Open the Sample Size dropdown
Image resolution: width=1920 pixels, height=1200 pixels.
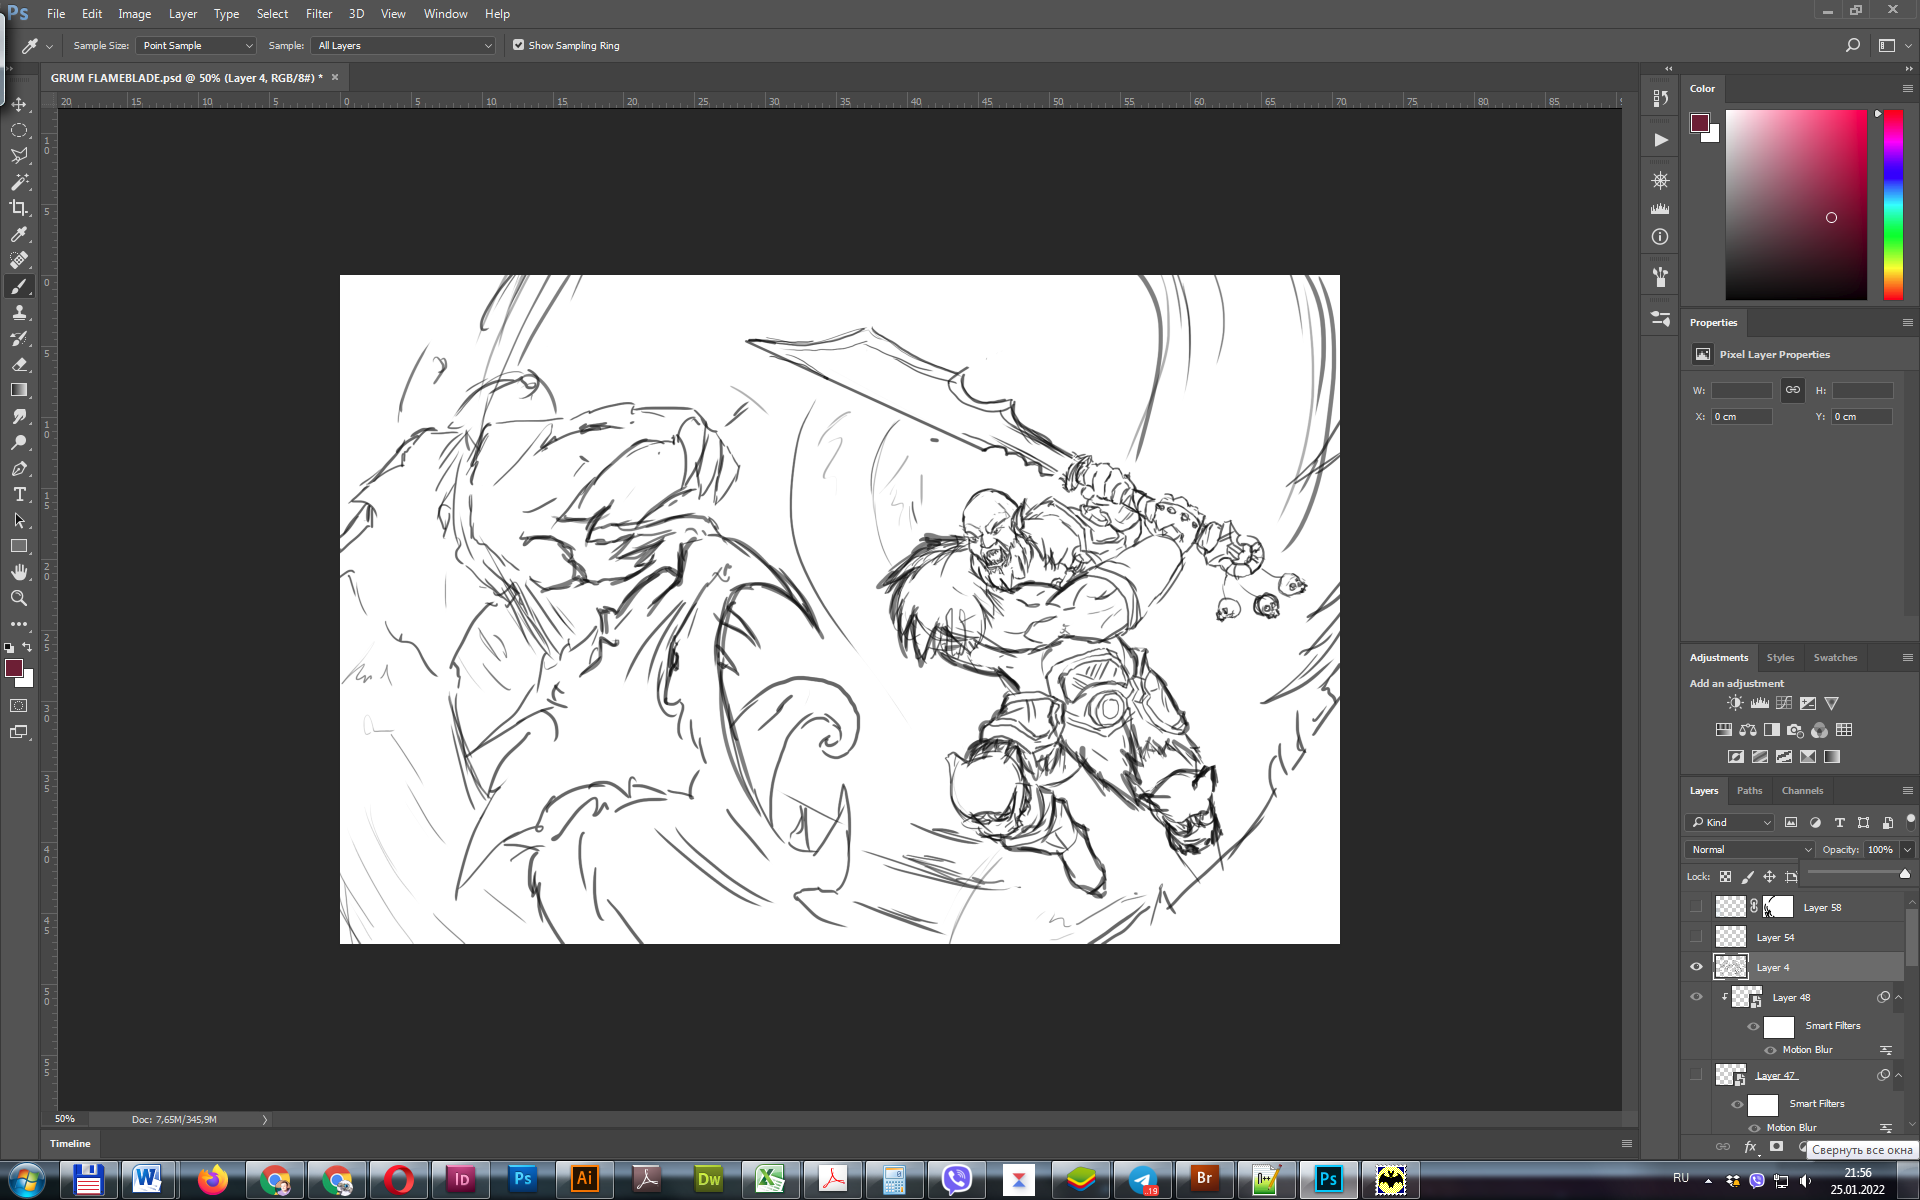tap(196, 45)
